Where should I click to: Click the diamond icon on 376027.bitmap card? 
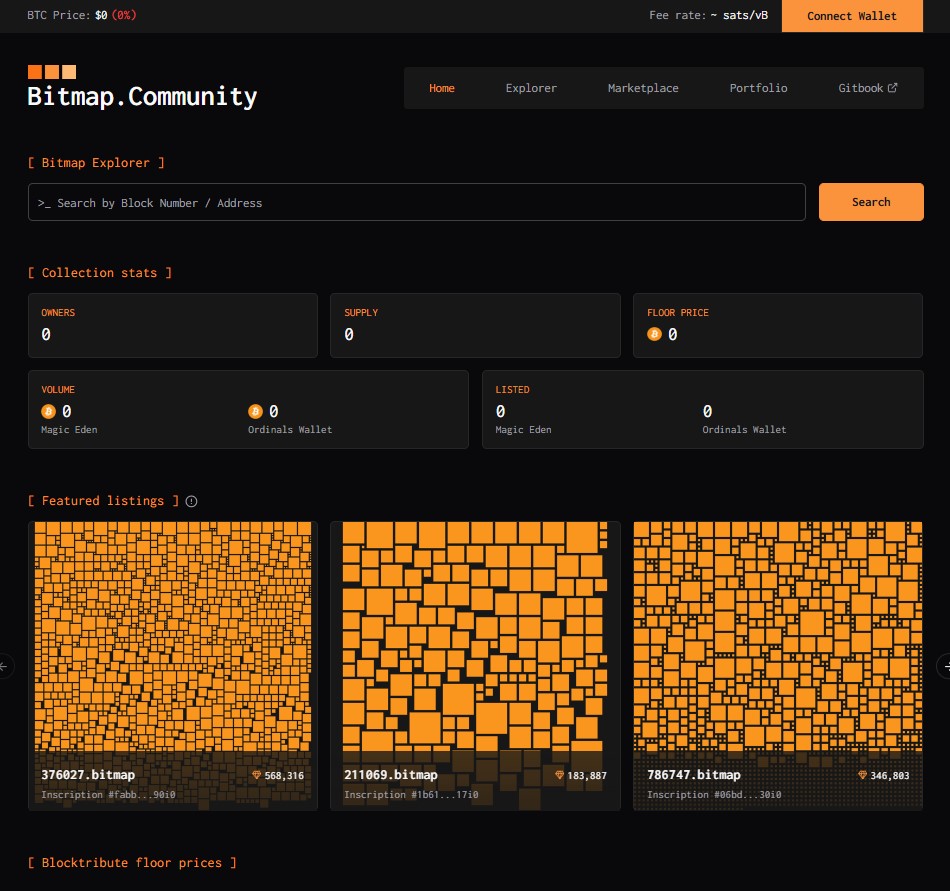pyautogui.click(x=256, y=775)
